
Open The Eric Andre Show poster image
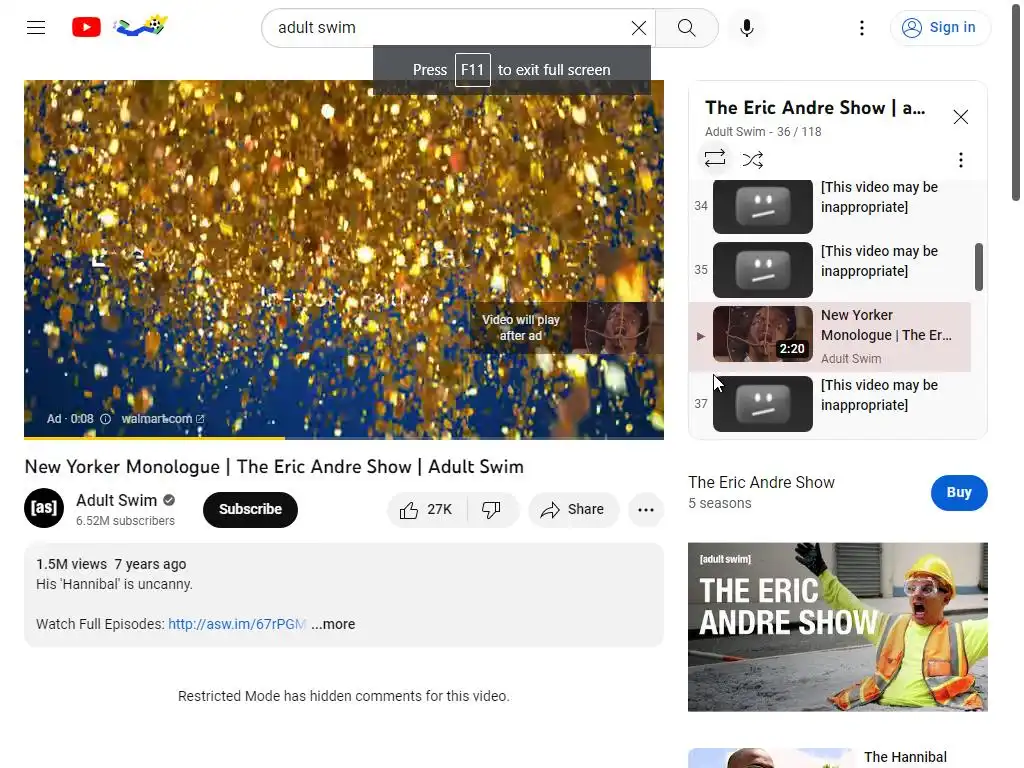click(x=837, y=627)
